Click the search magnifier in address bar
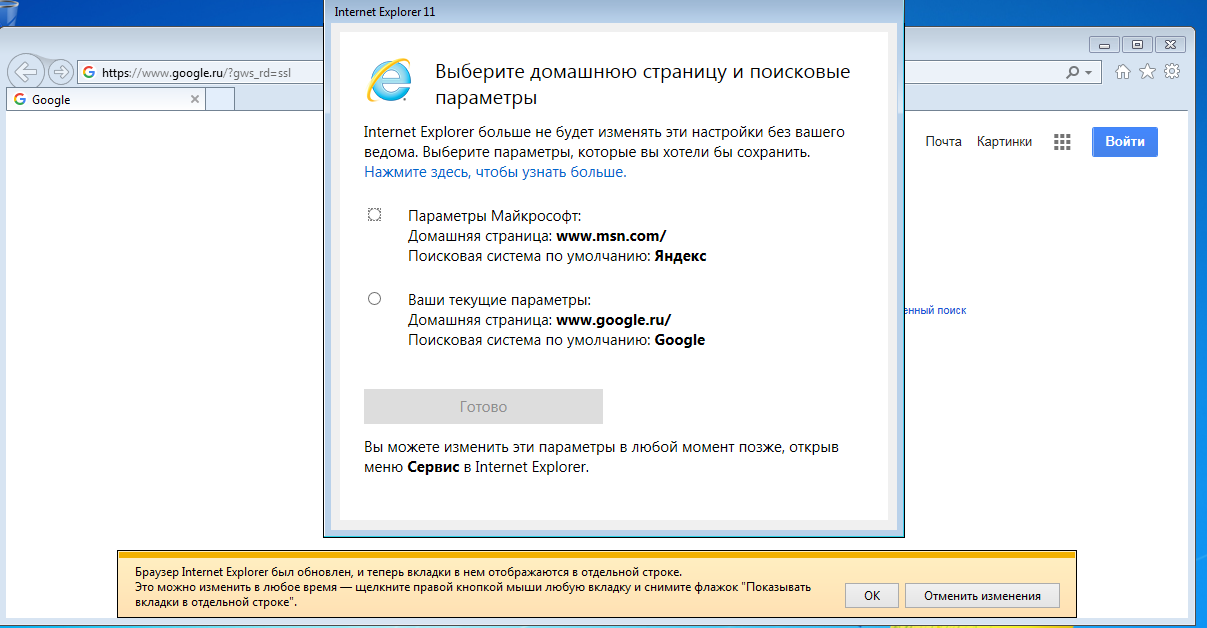The image size is (1207, 628). click(x=1073, y=72)
